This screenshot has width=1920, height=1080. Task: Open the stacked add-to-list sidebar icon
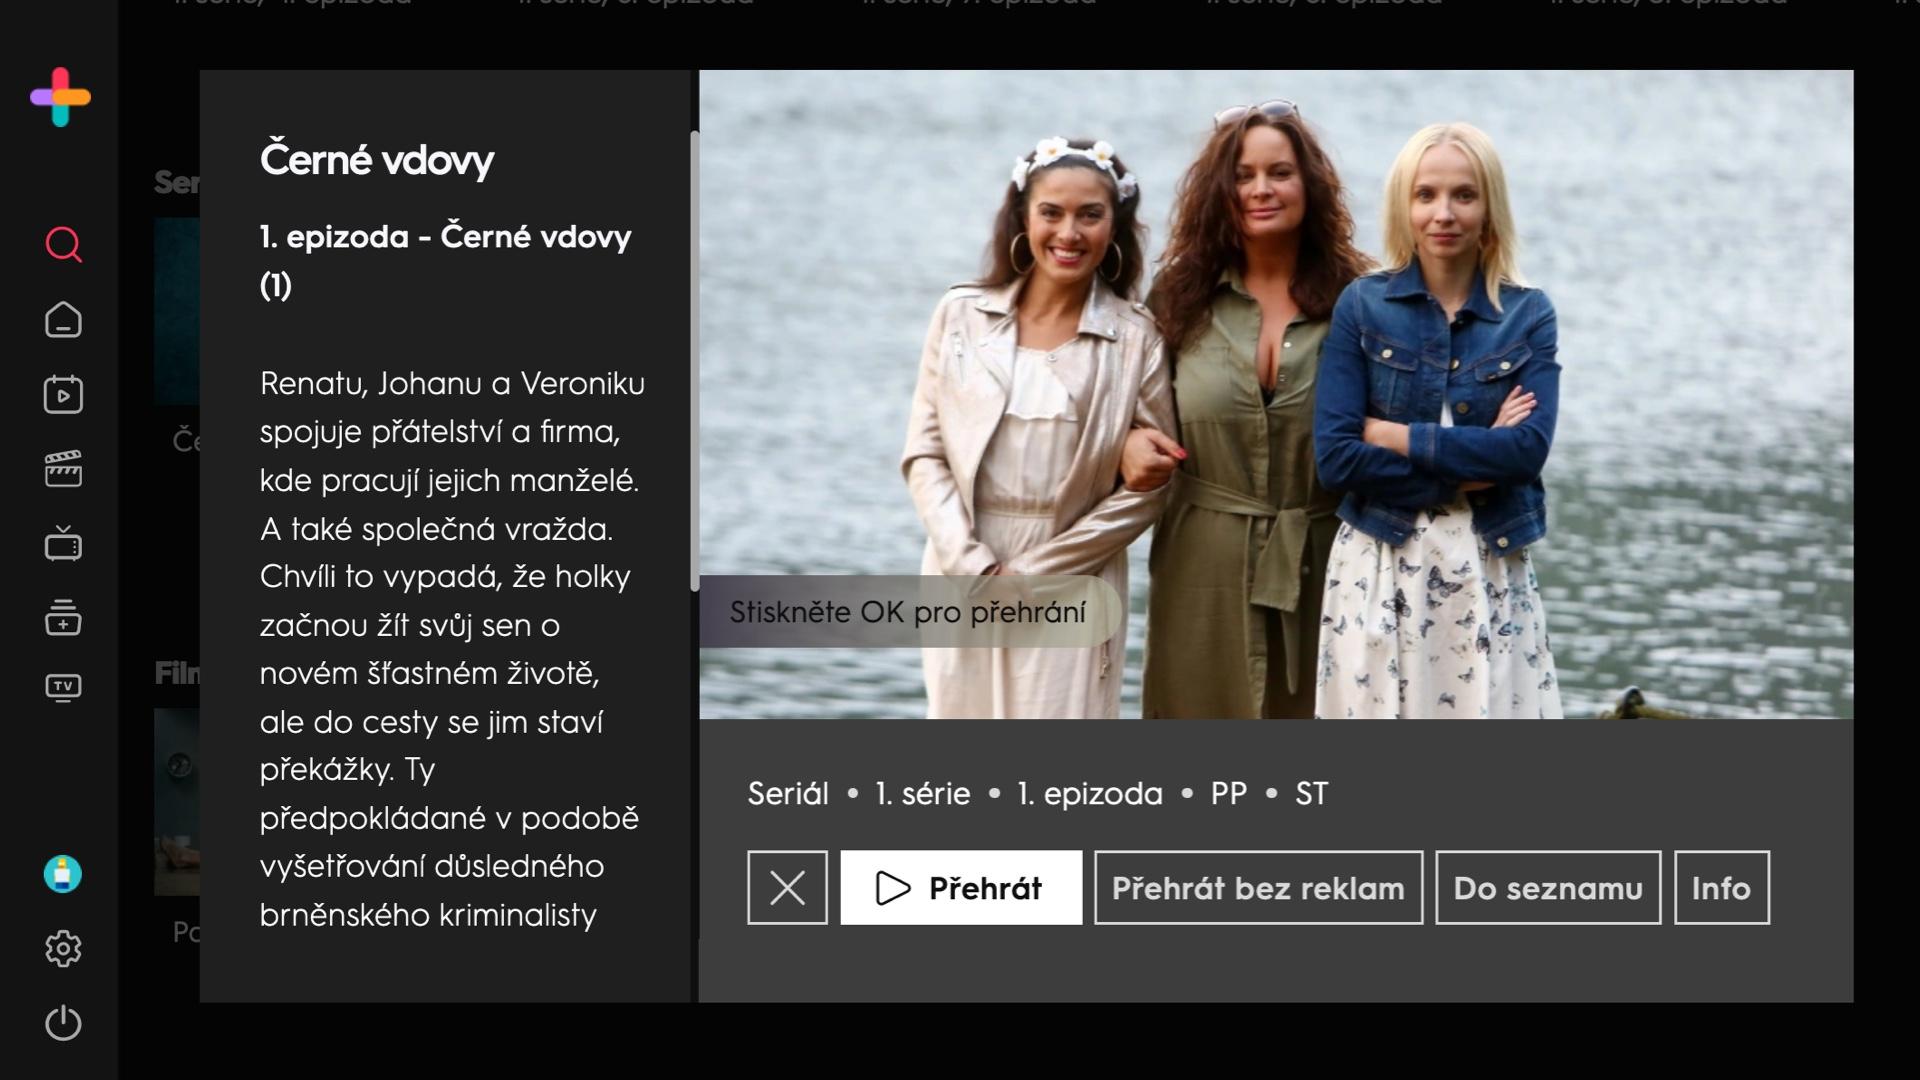coord(63,617)
